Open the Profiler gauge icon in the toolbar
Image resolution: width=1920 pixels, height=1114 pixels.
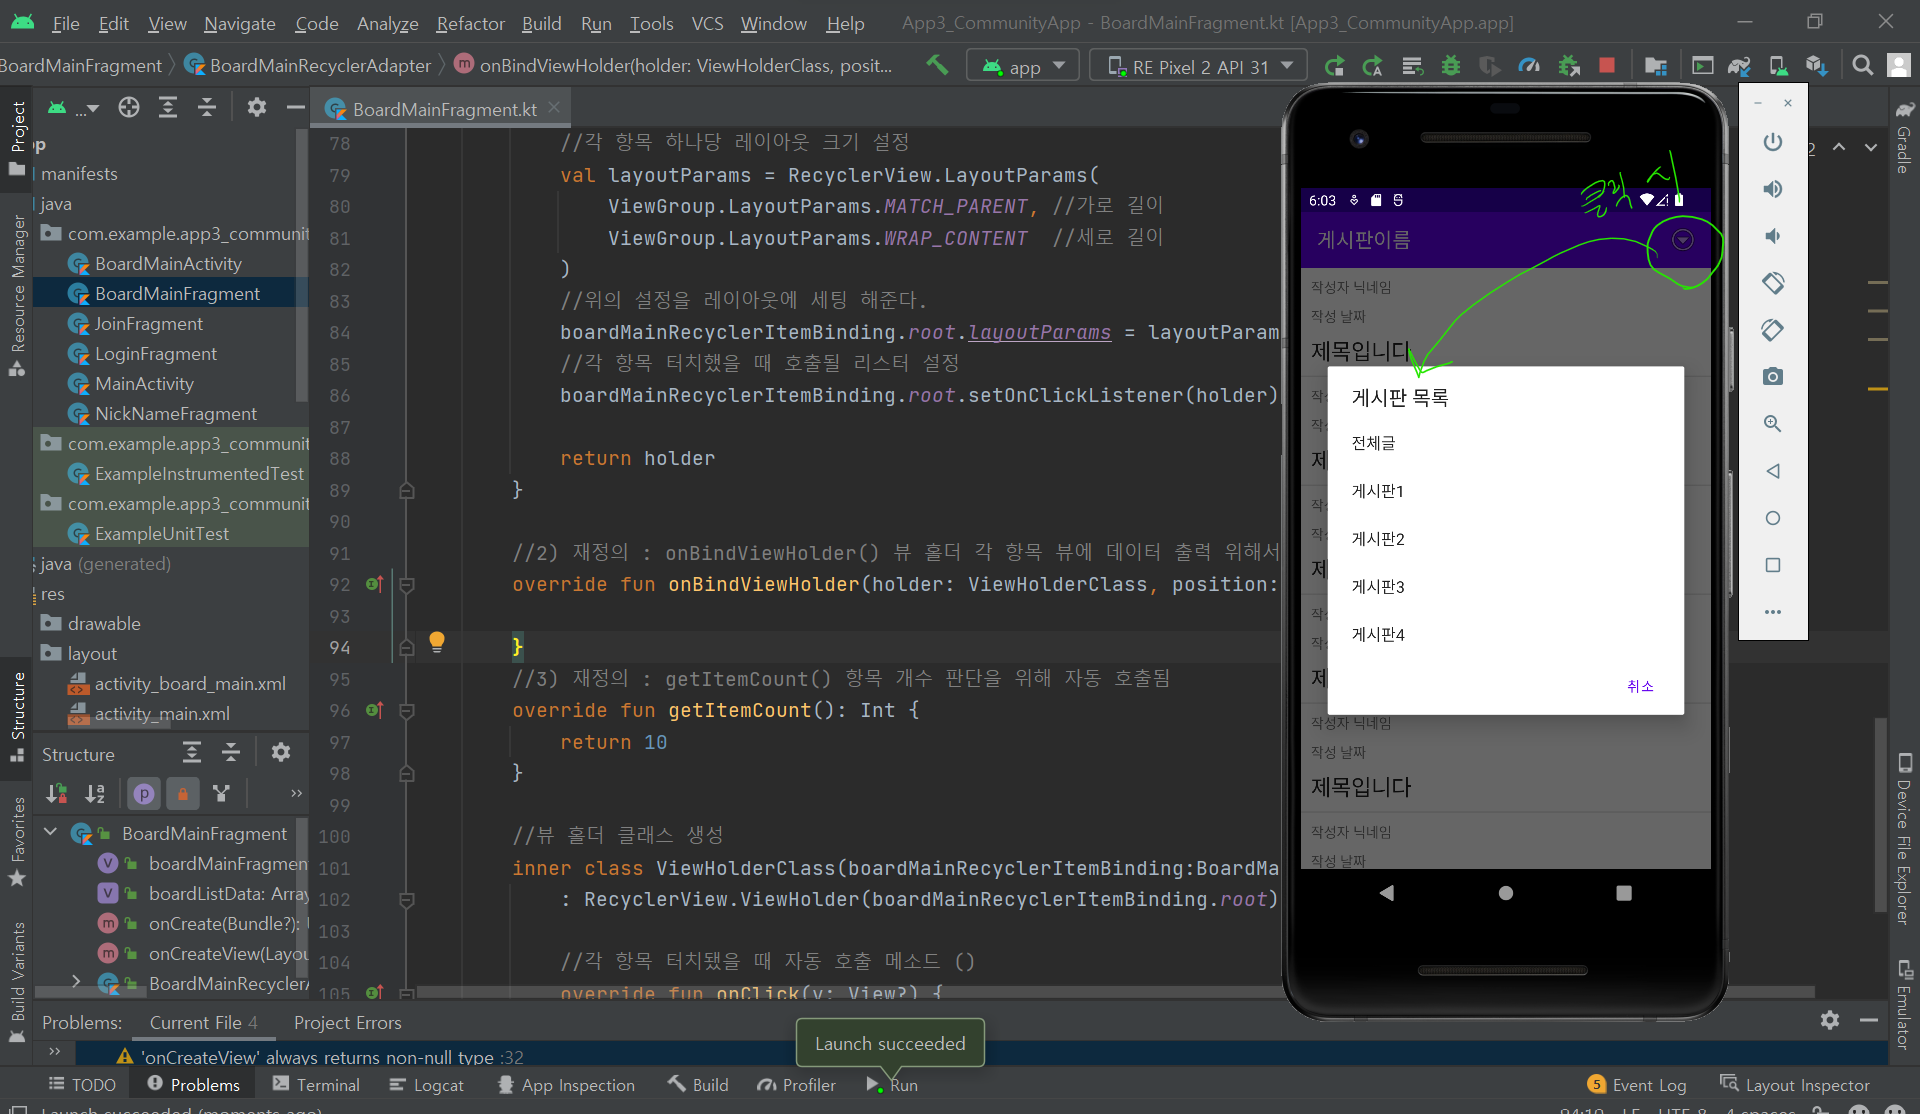point(1529,66)
